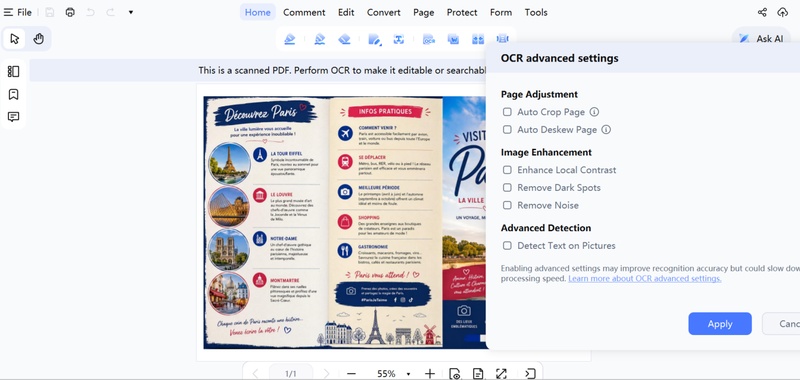Image resolution: width=800 pixels, height=380 pixels.
Task: Select the wavy underline marker tool
Action: 320,39
